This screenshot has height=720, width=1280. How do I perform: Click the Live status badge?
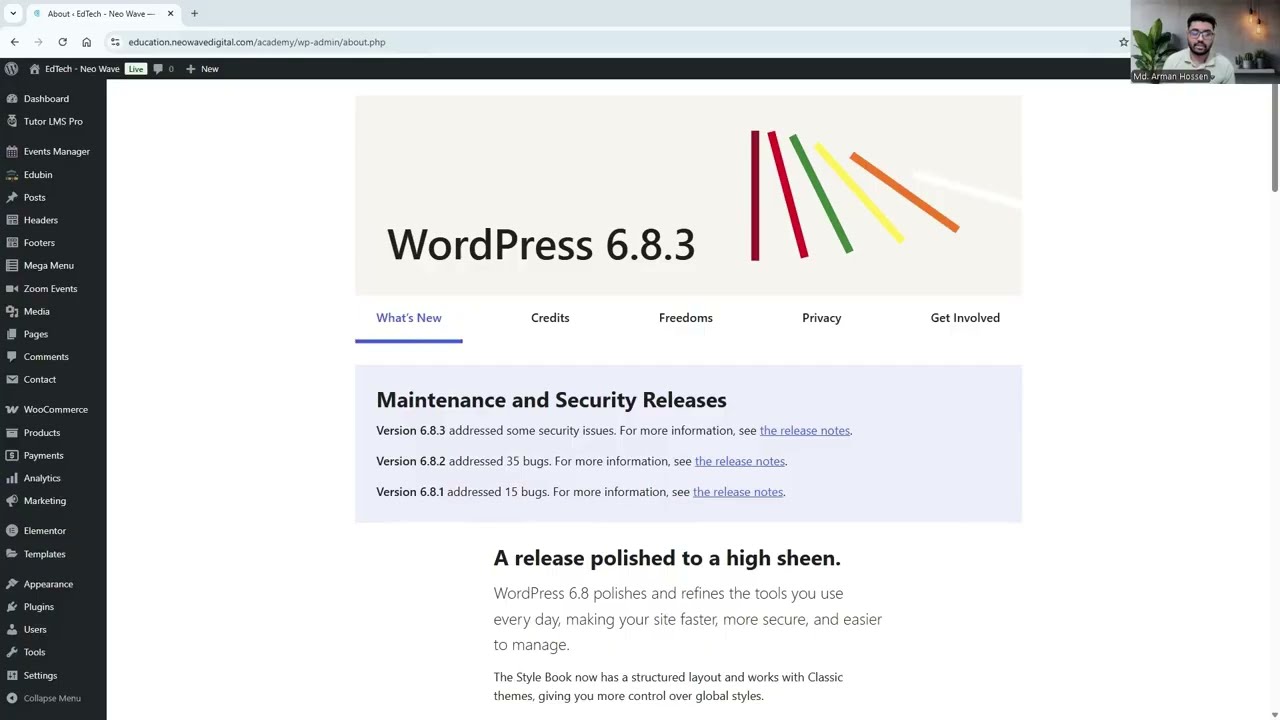pos(136,69)
